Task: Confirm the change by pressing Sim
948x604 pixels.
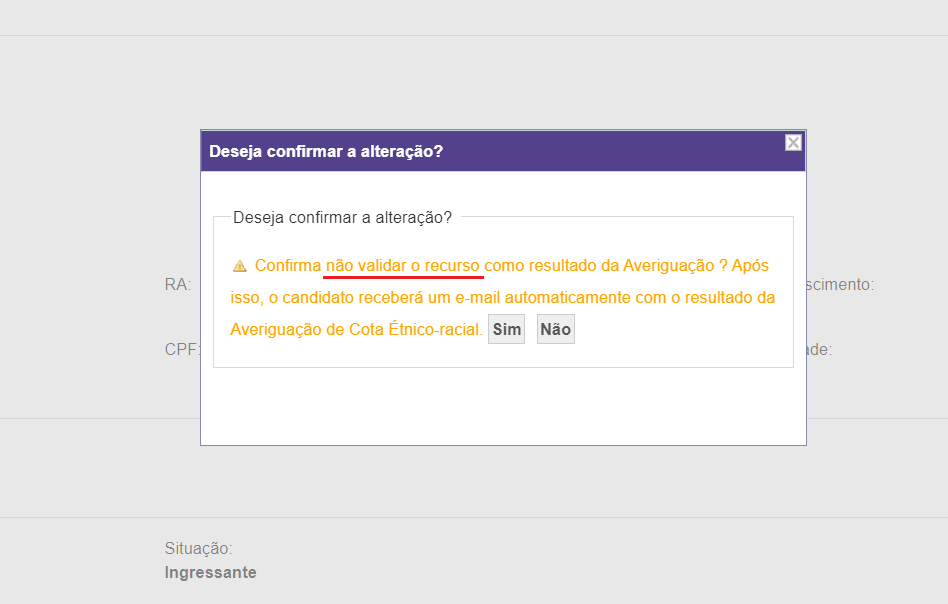Action: coord(506,329)
